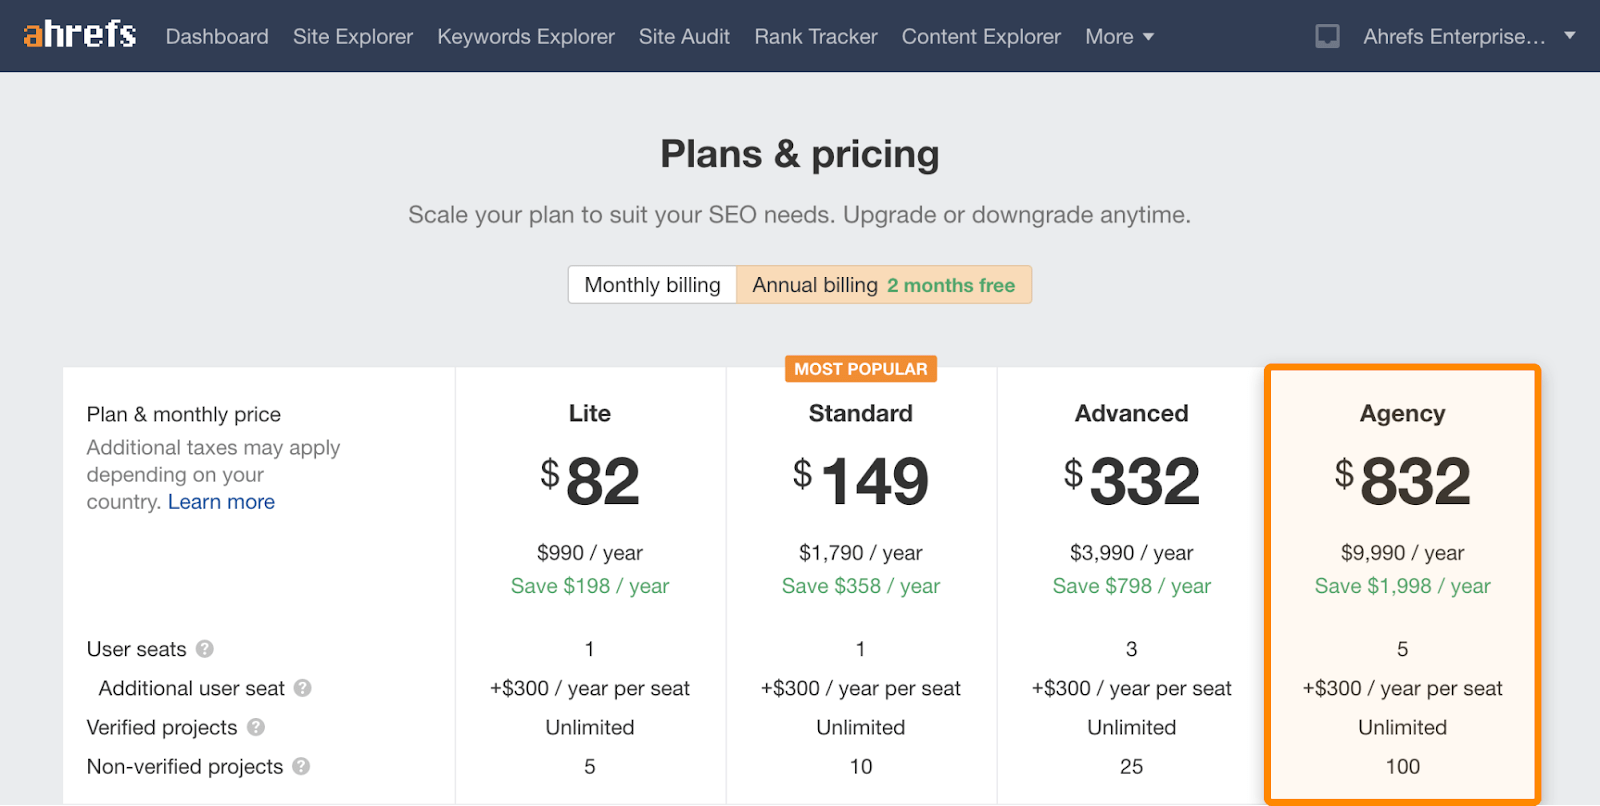Click the Ahrefs logo
The width and height of the screenshot is (1600, 806).
(x=80, y=35)
